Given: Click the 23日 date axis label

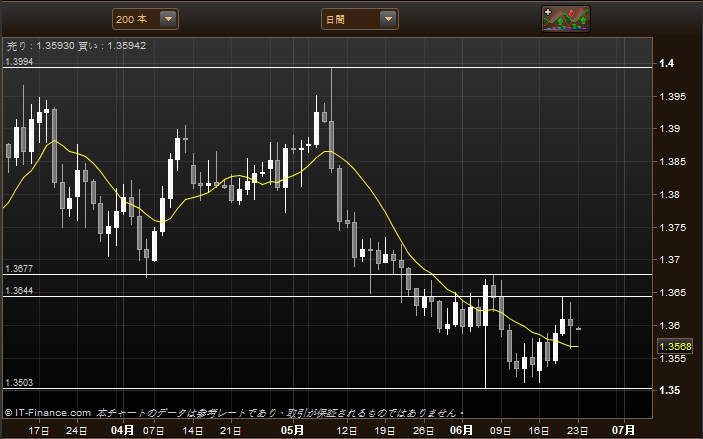Looking at the screenshot, I should (x=578, y=431).
